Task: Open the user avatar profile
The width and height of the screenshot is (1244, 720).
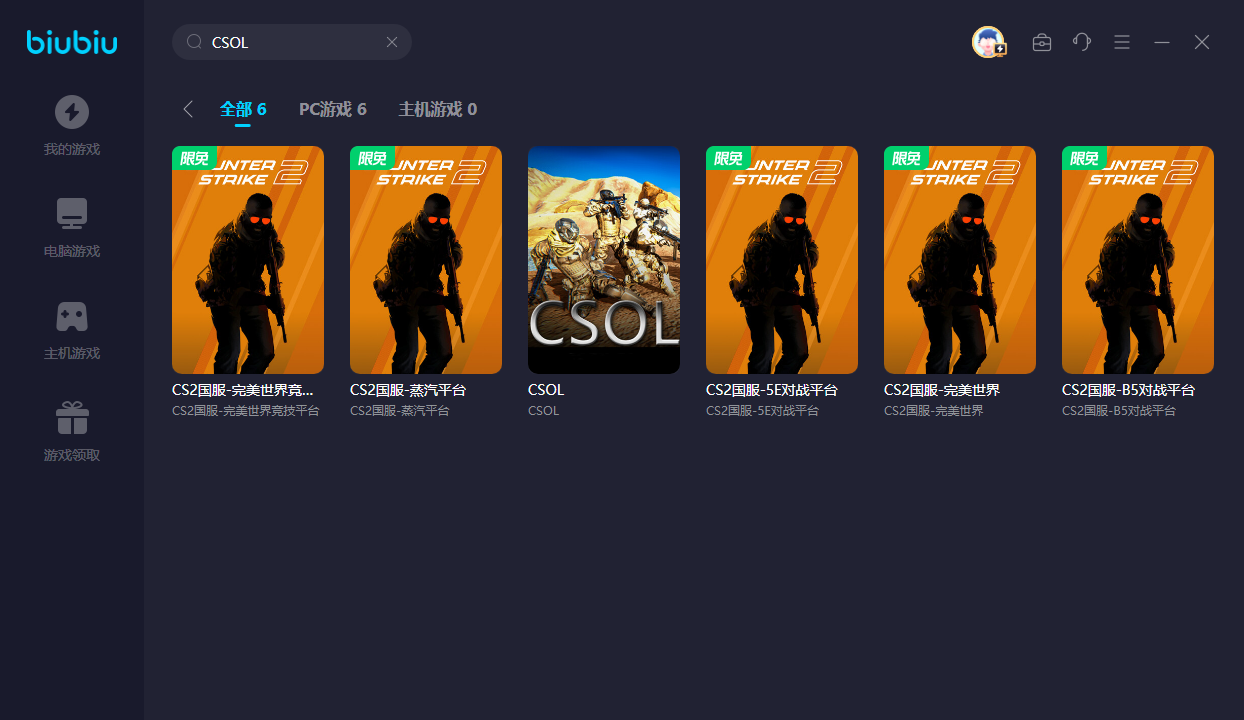Action: (988, 42)
